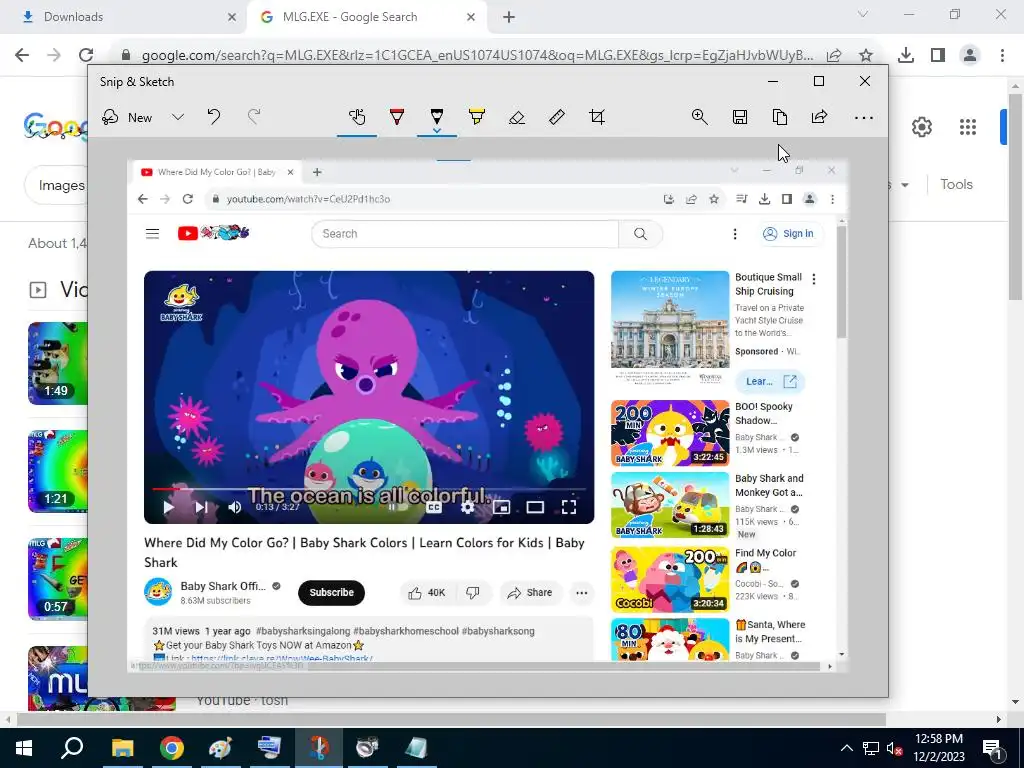Open the 0:57 MLG video thumbnail
Viewport: 1024px width, 768px height.
(57, 579)
